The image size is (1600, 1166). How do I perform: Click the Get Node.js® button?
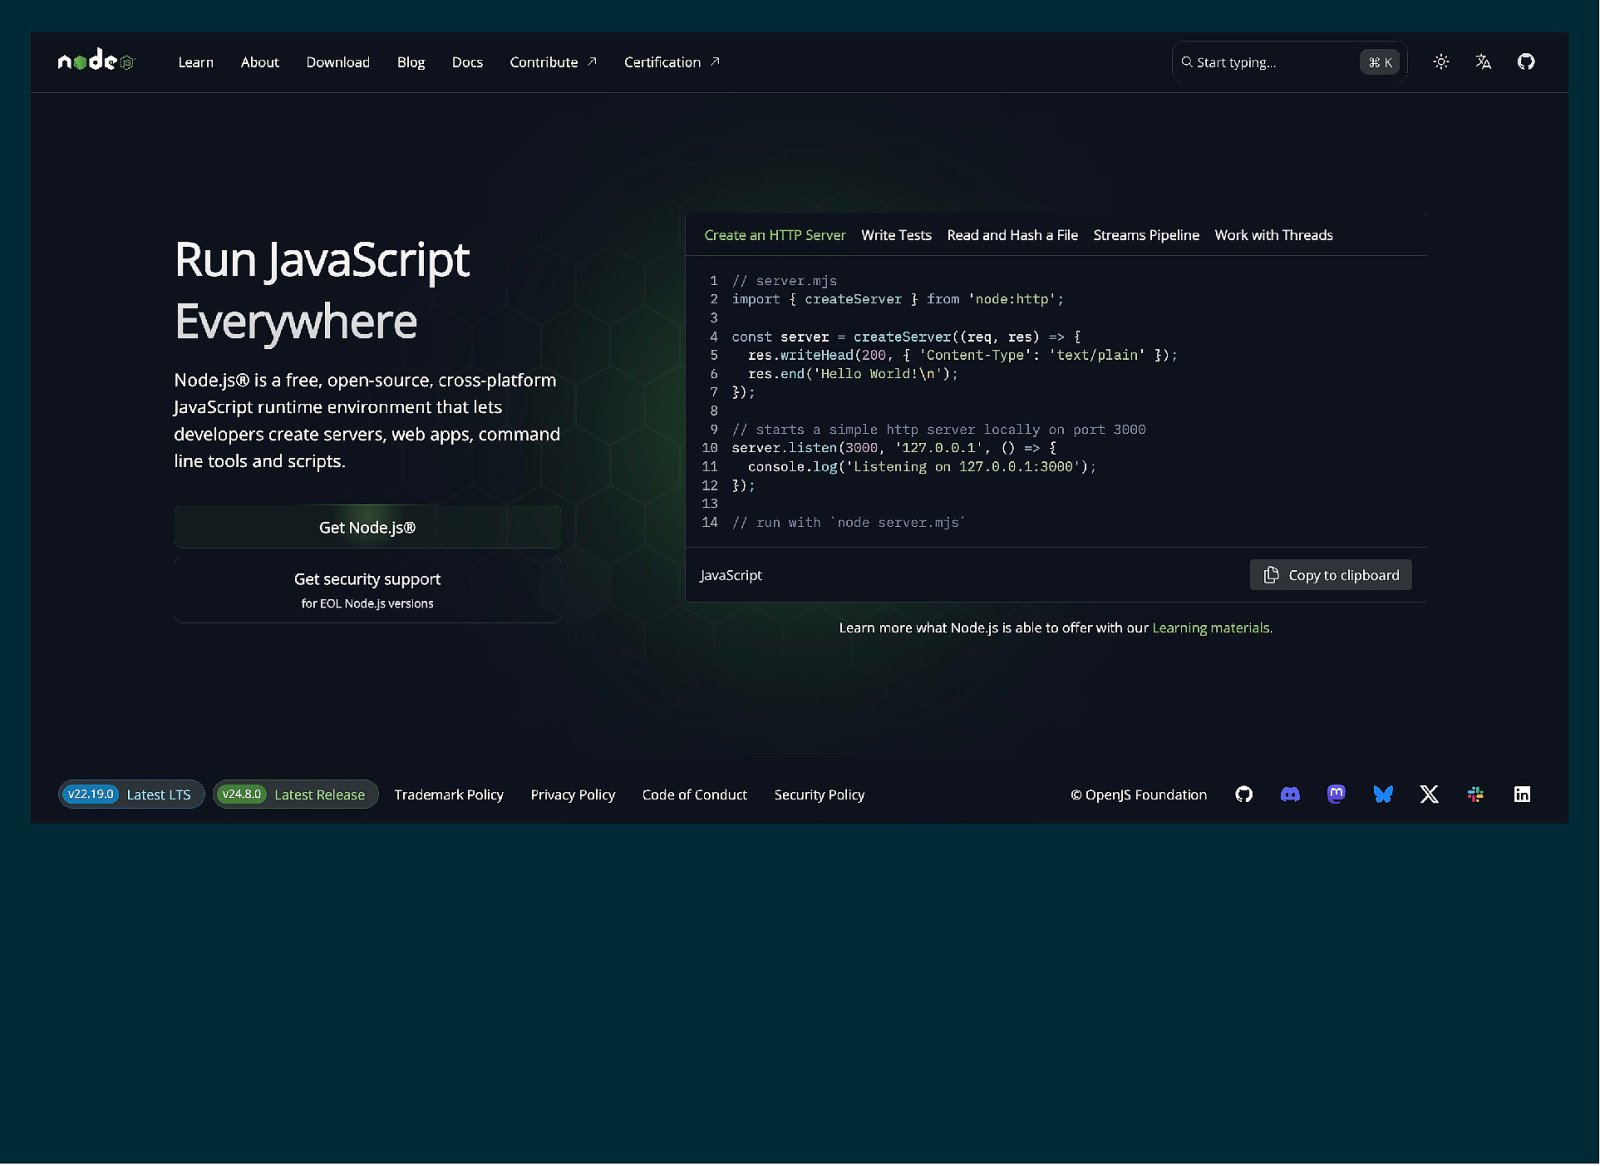[367, 528]
